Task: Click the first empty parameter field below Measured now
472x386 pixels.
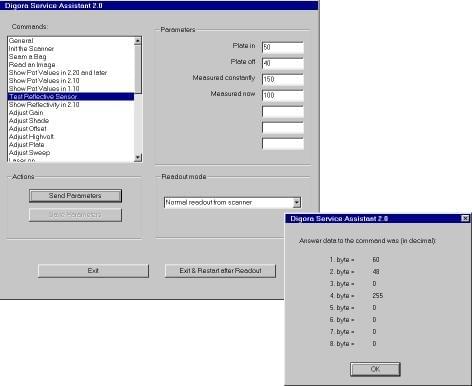Action: click(x=283, y=111)
